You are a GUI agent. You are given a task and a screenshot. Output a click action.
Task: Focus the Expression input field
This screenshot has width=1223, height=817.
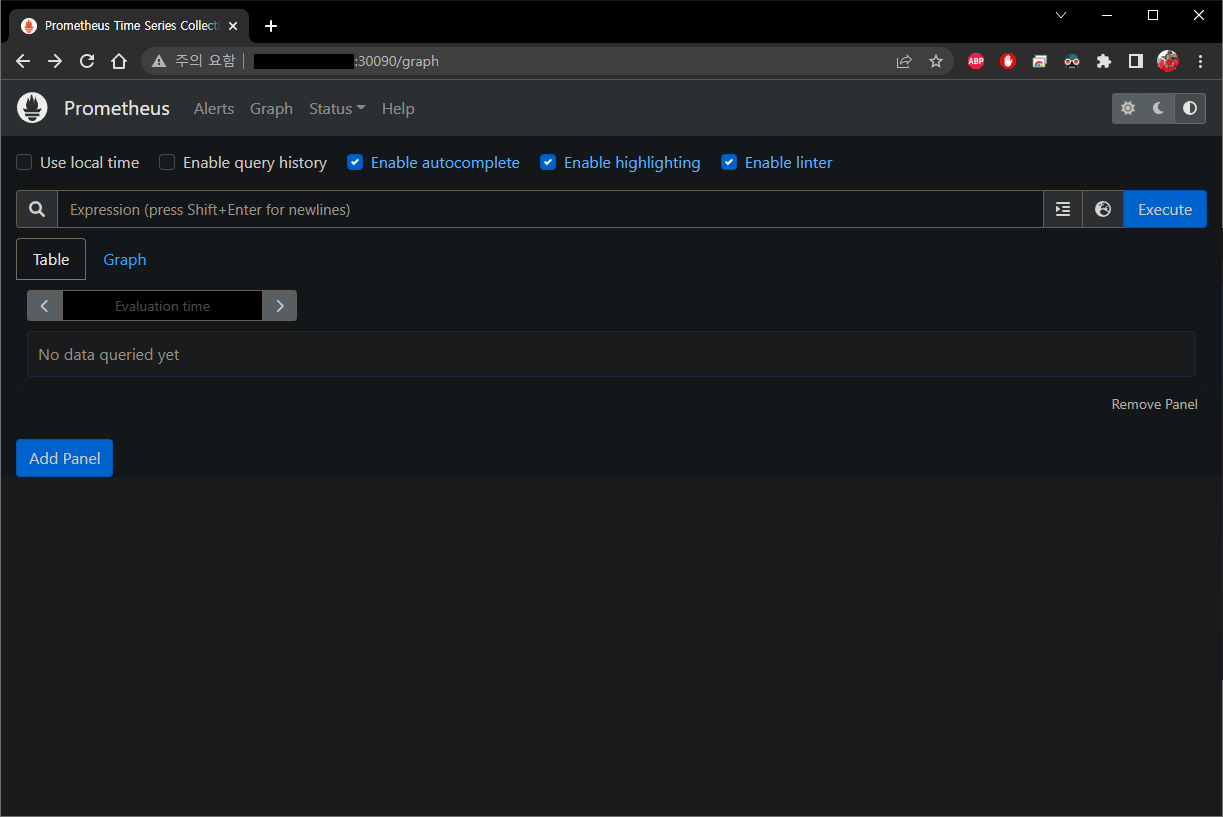pyautogui.click(x=550, y=209)
